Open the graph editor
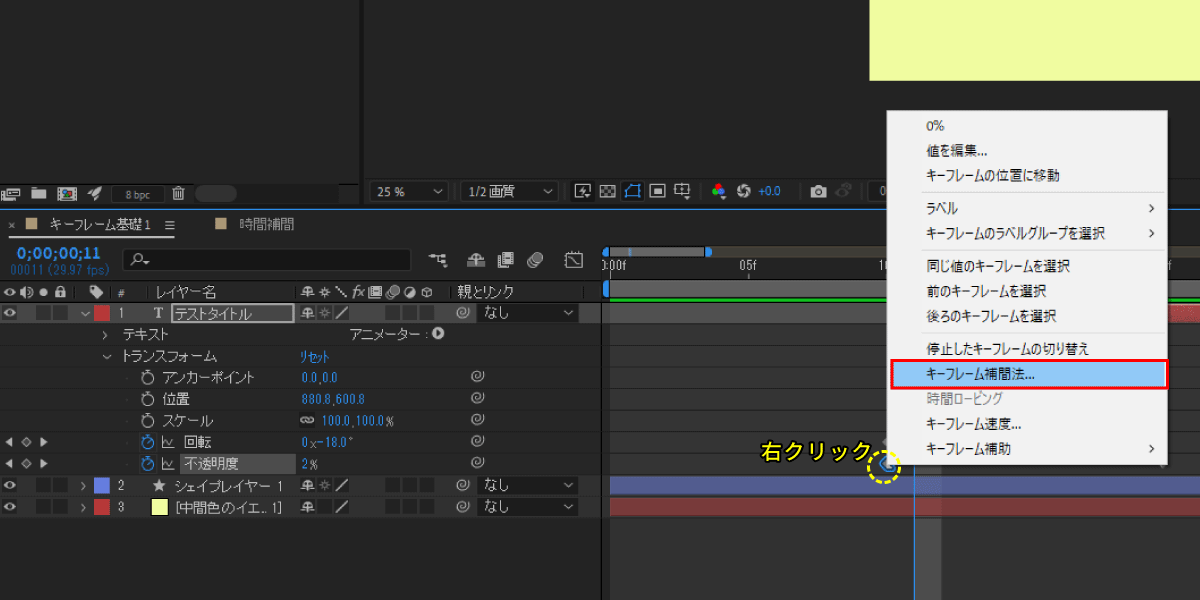 tap(573, 260)
